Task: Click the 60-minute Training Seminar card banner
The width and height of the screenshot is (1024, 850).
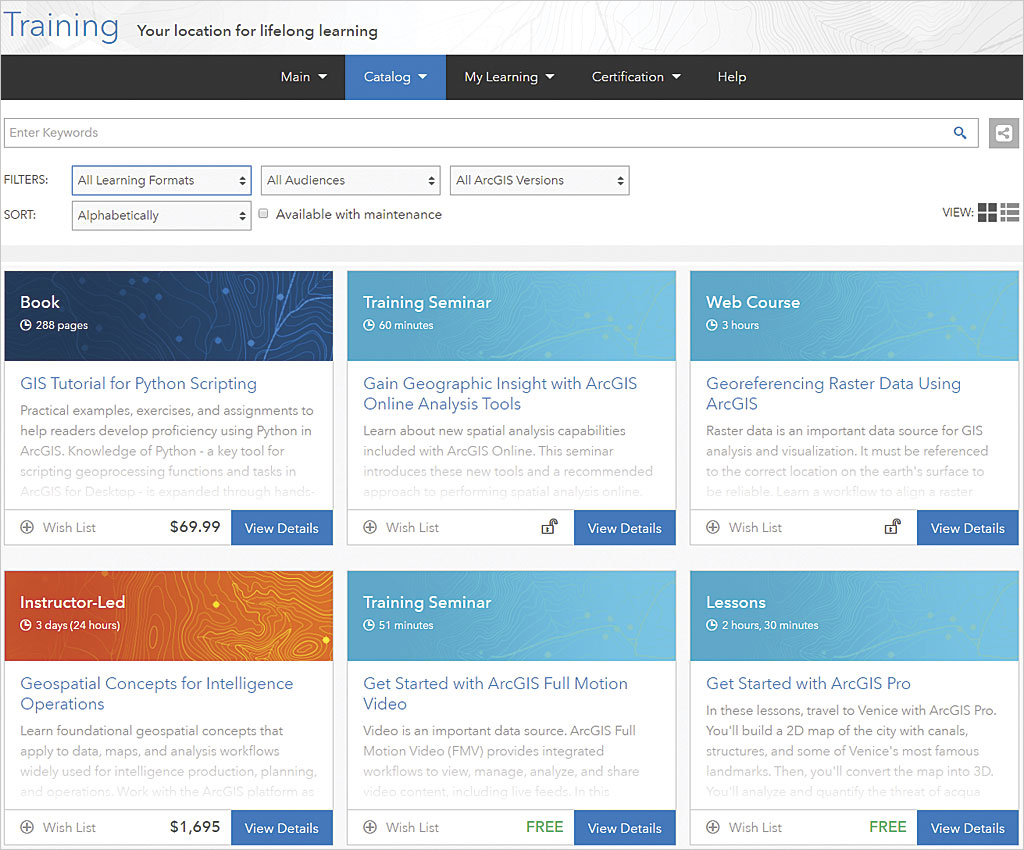Action: click(511, 316)
